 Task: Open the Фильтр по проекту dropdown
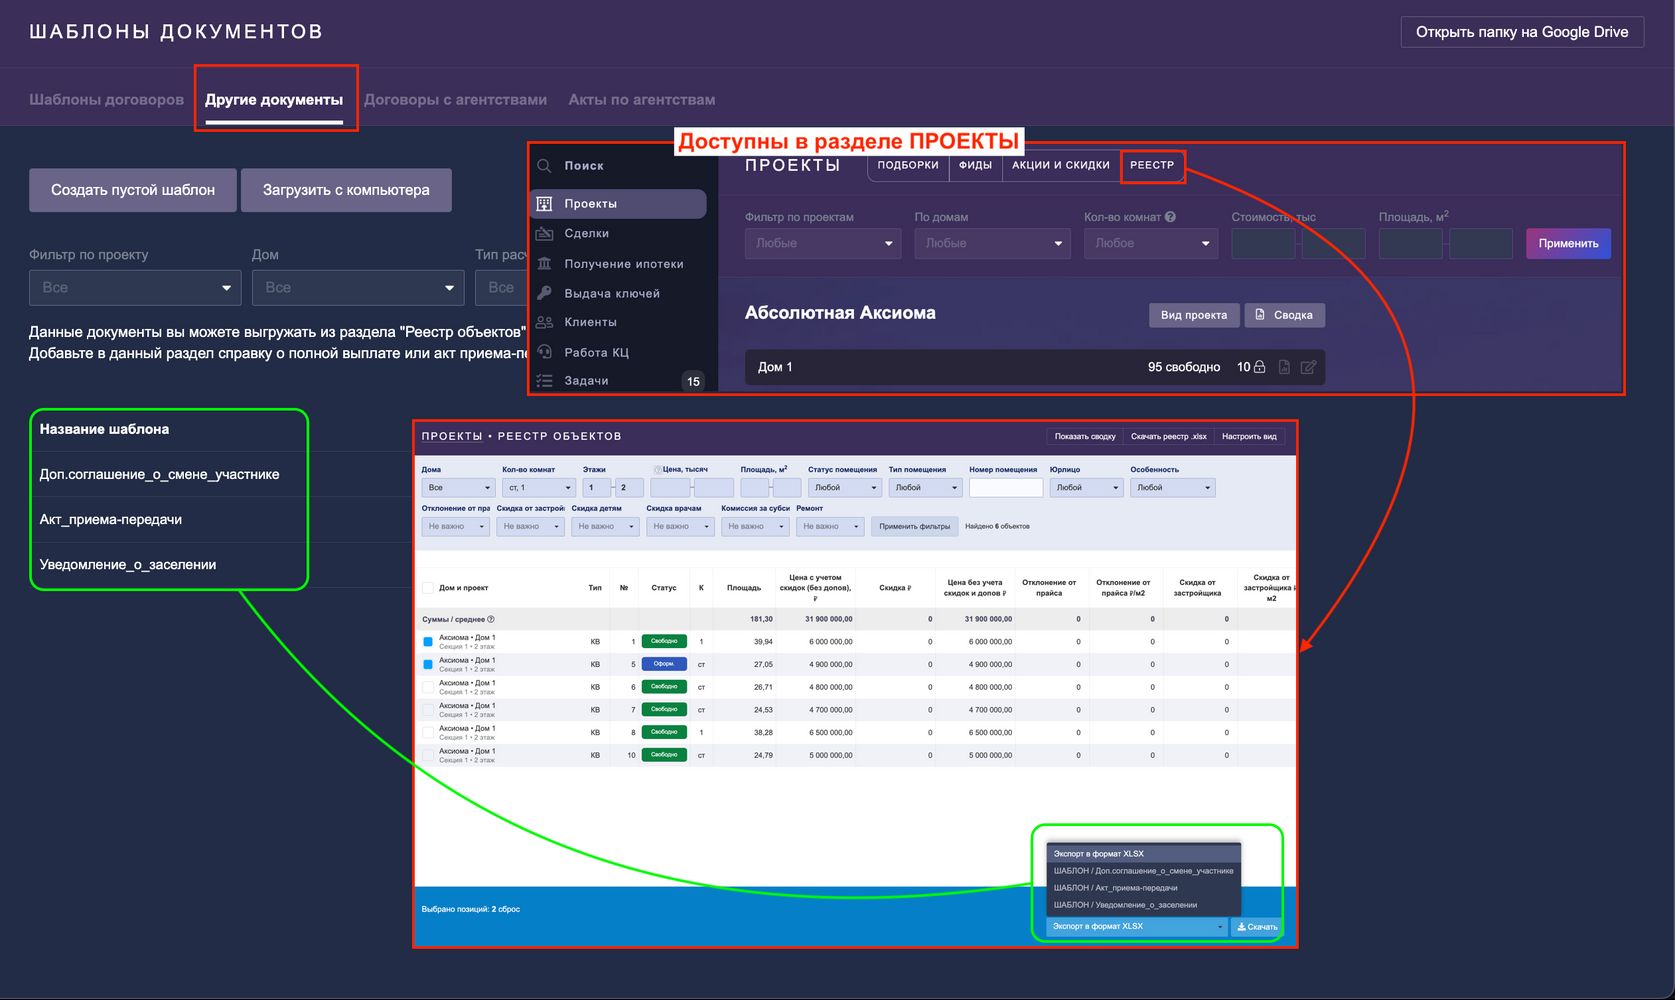point(135,287)
